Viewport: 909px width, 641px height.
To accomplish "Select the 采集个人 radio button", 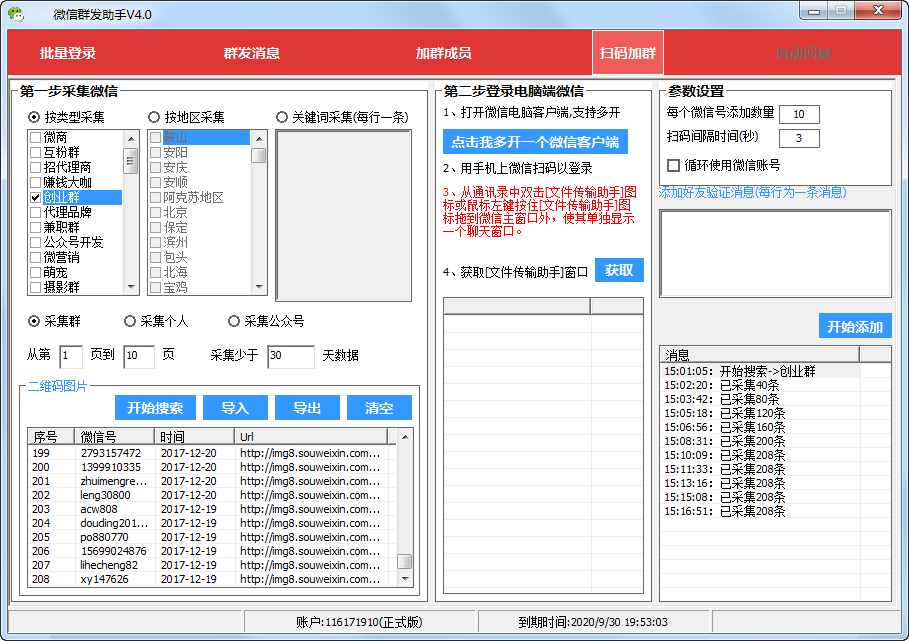I will tap(130, 321).
